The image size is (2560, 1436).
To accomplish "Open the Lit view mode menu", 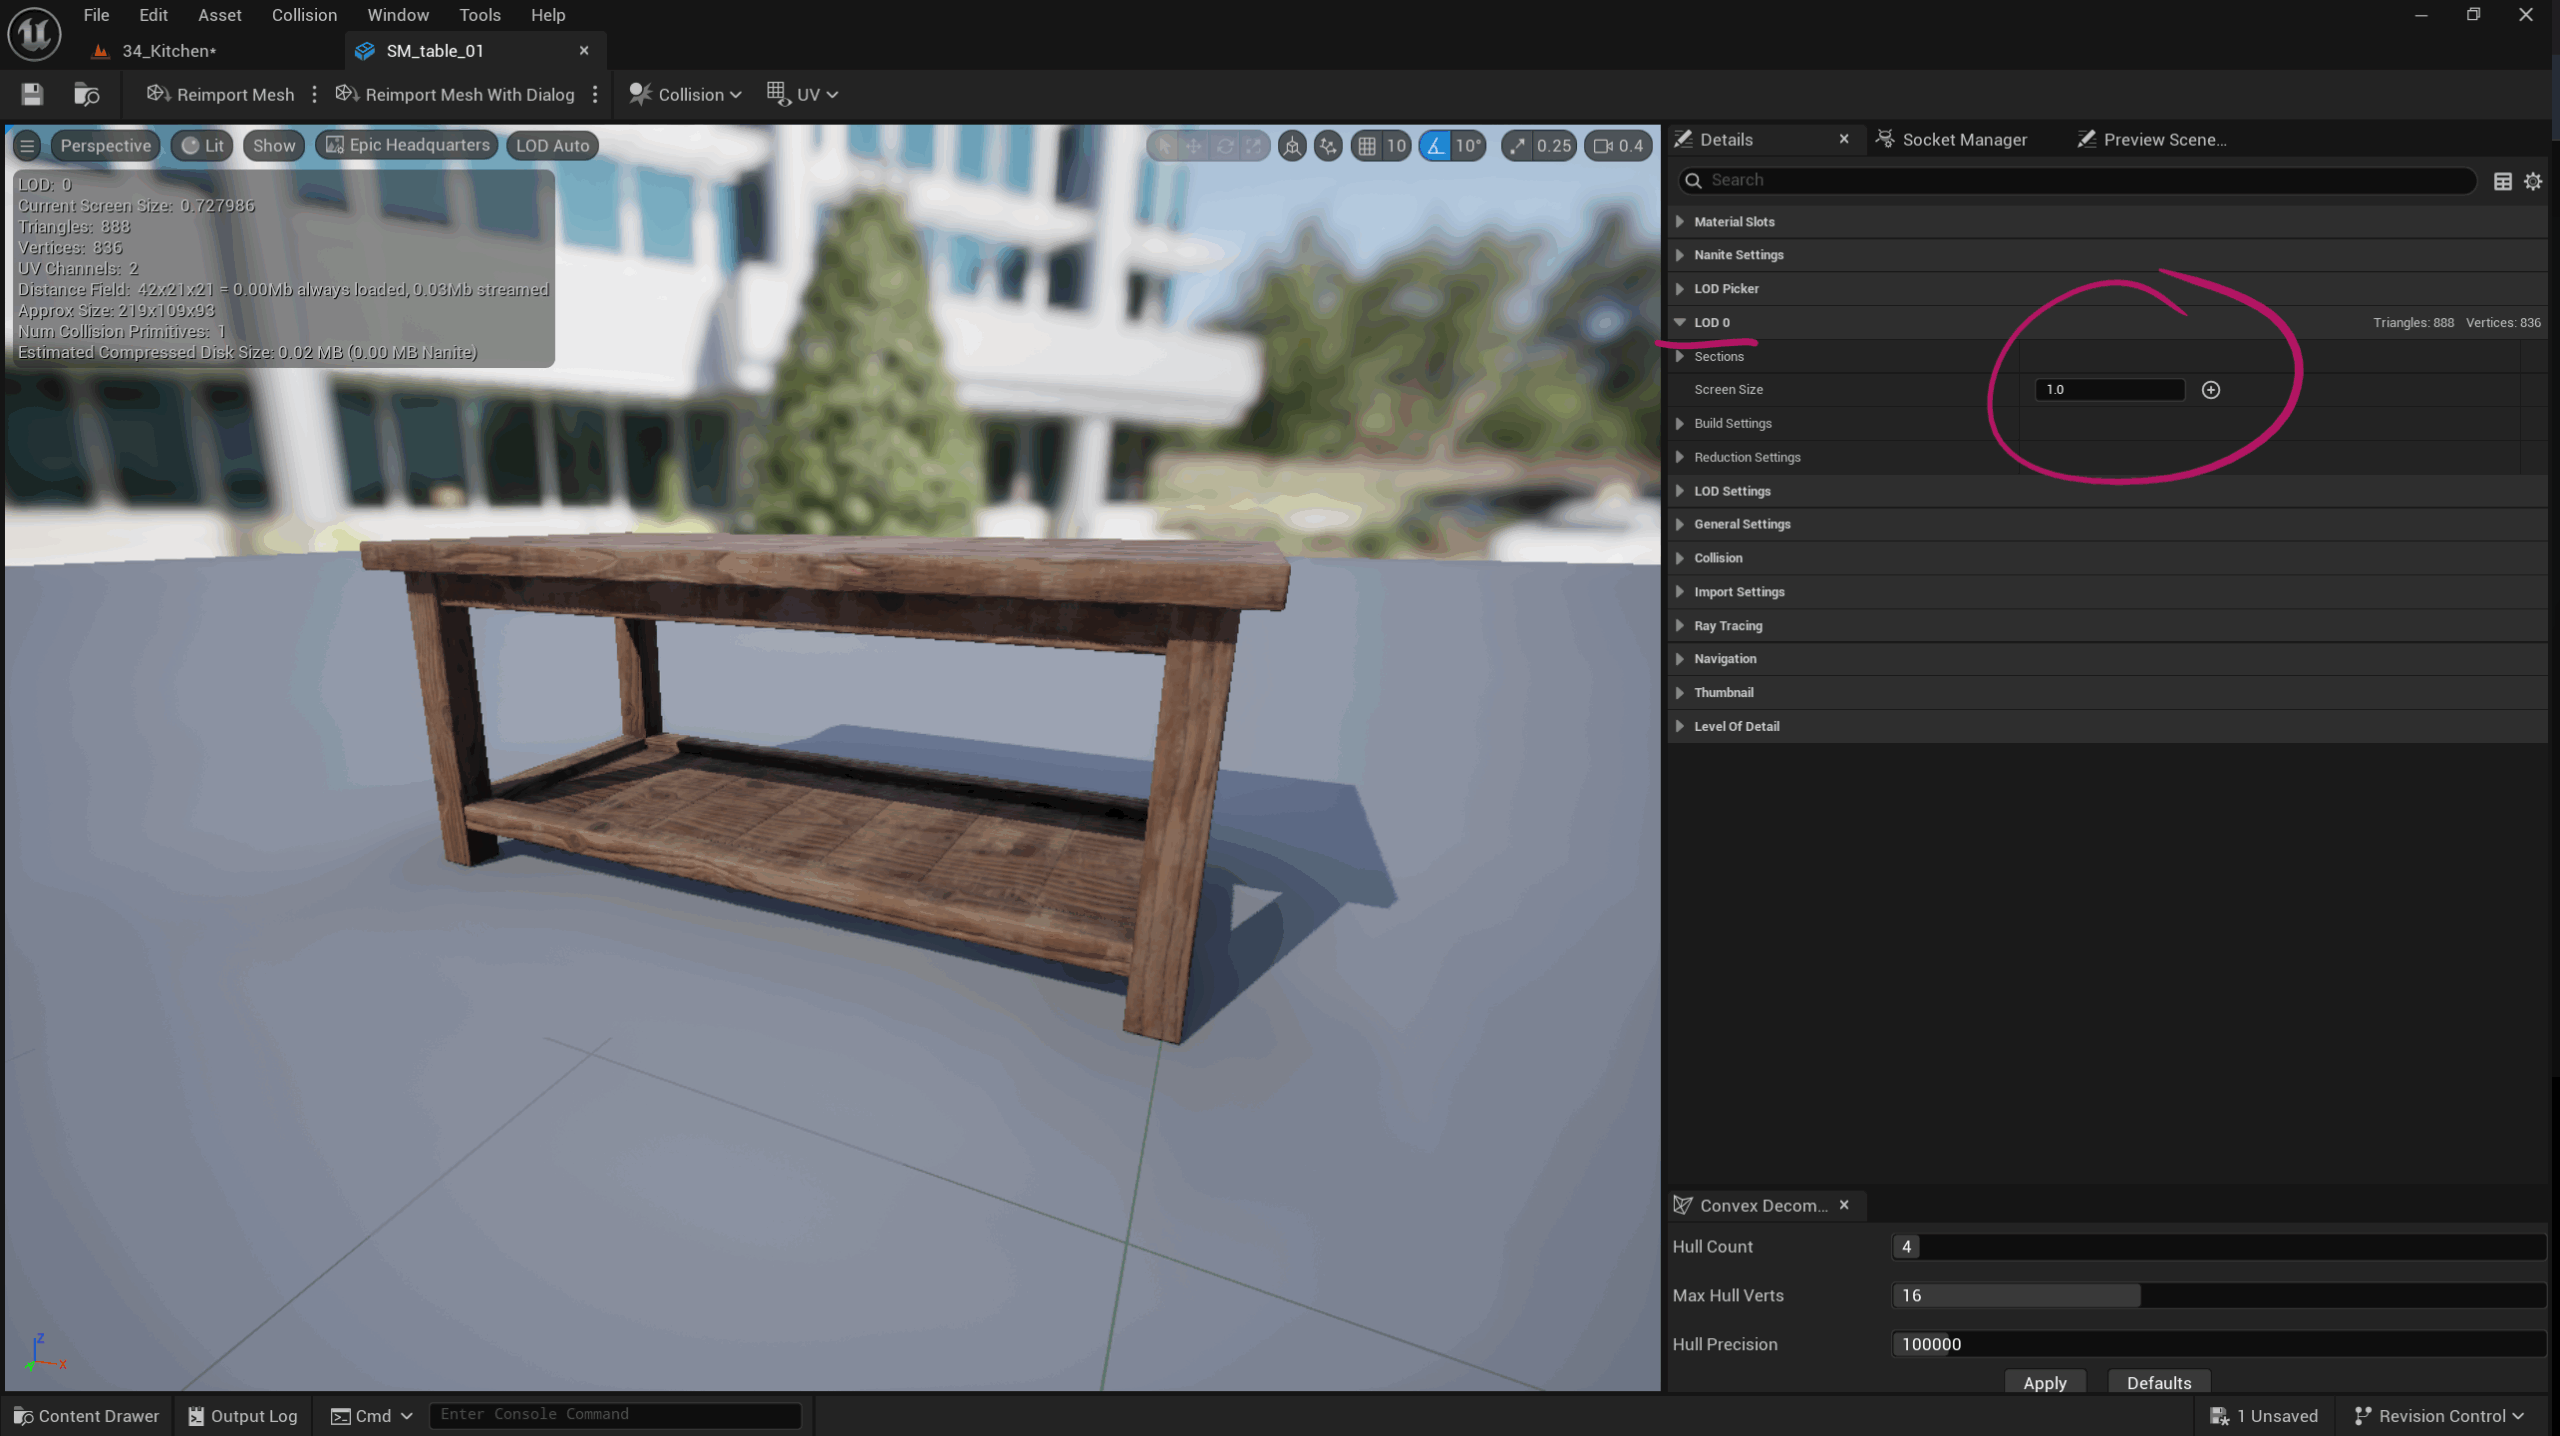I will click(202, 146).
